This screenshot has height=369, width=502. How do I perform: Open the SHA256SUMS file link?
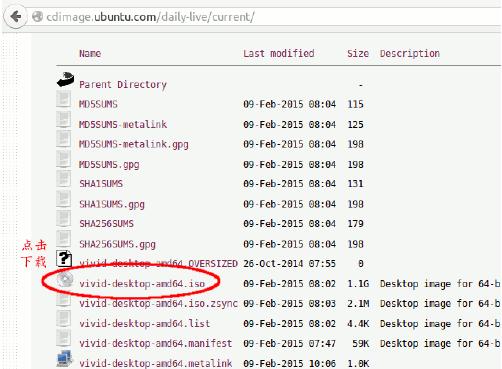106,224
